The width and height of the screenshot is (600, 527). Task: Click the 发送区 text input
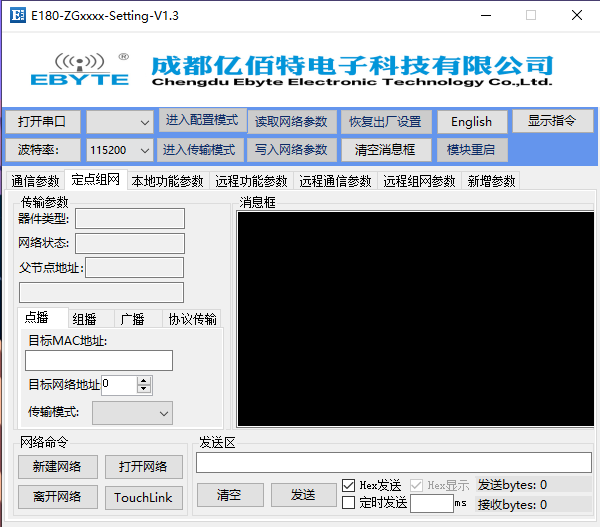[394, 462]
